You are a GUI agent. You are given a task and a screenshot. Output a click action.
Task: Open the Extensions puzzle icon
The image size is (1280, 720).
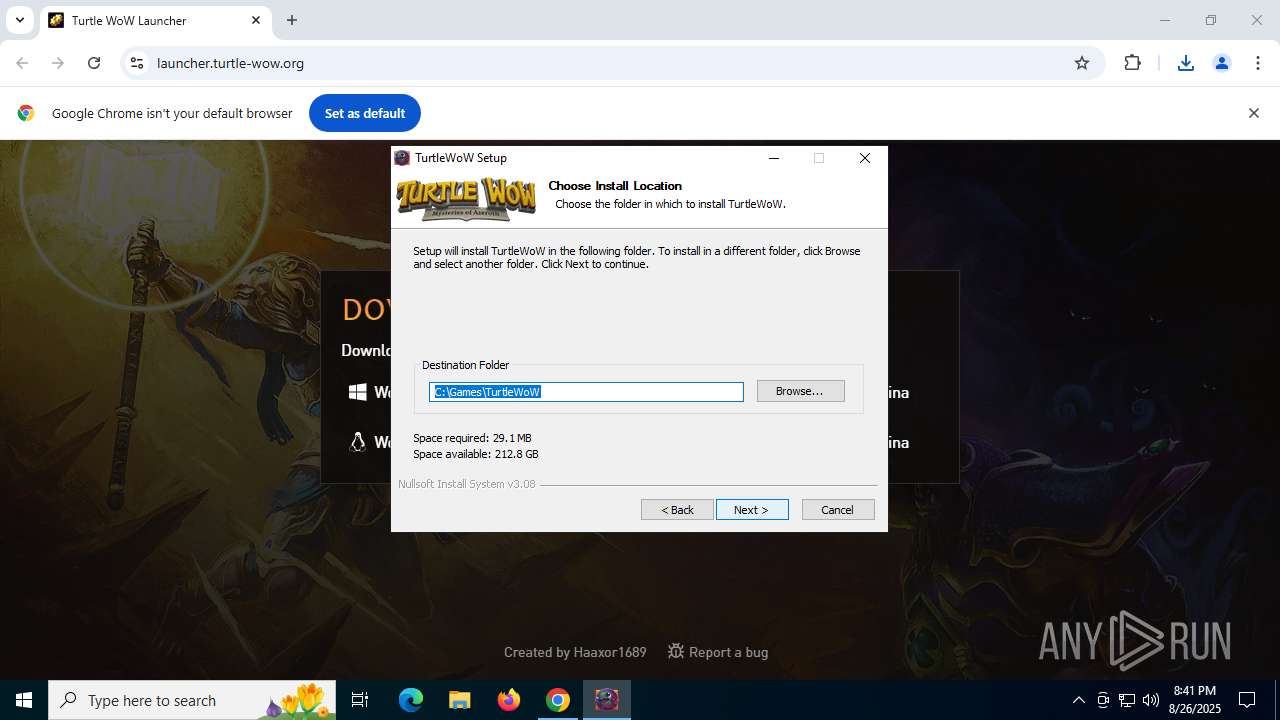pyautogui.click(x=1132, y=63)
